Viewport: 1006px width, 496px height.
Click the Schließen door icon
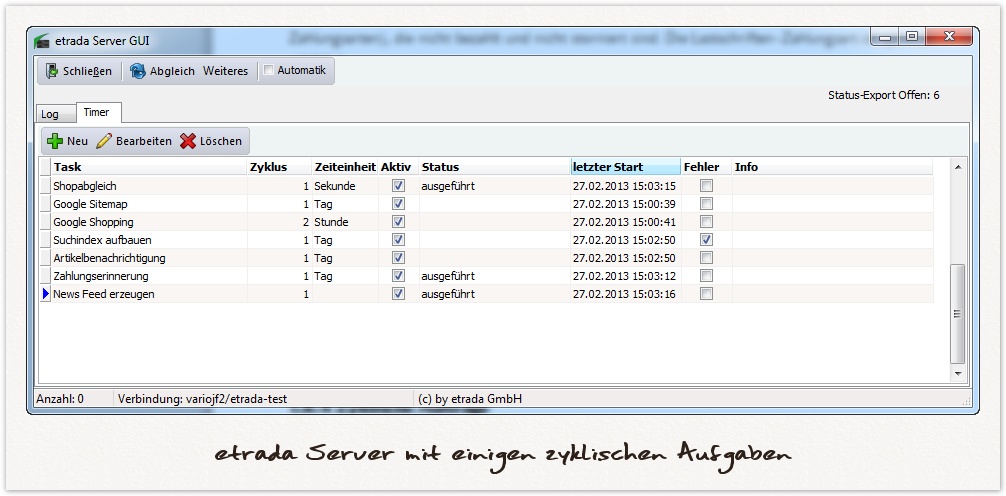[53, 71]
